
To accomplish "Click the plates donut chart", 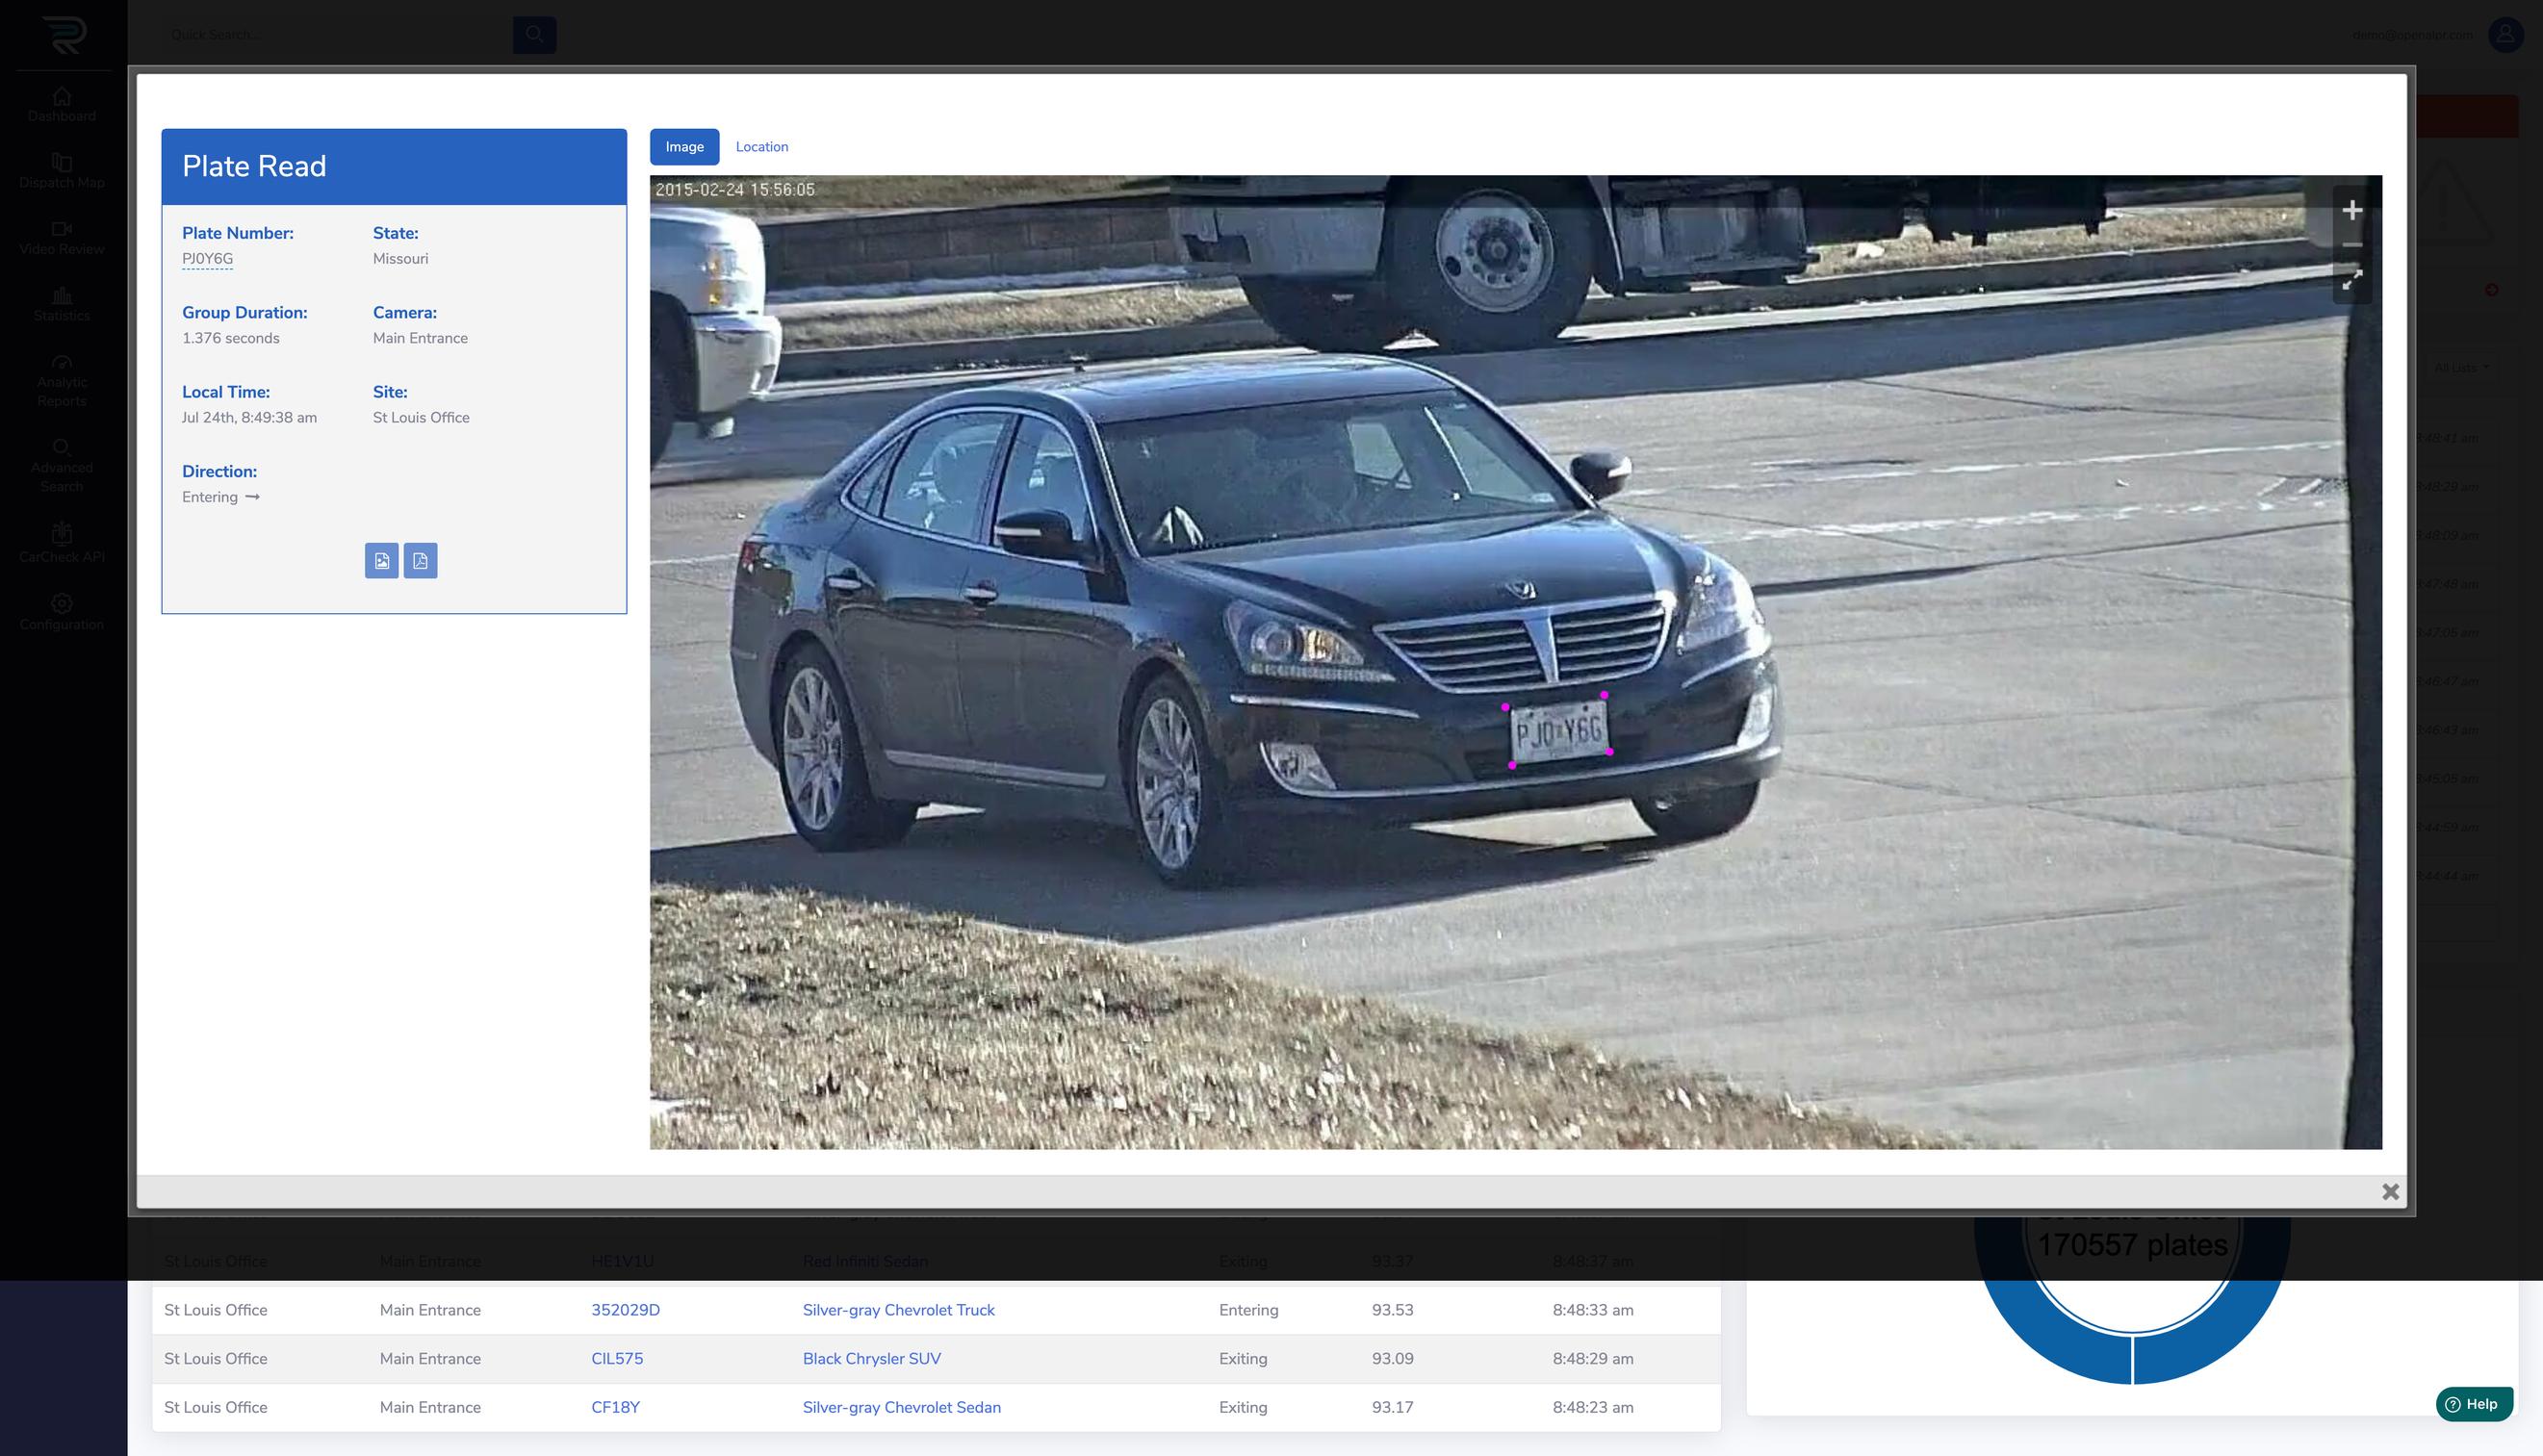I will 2132,1300.
